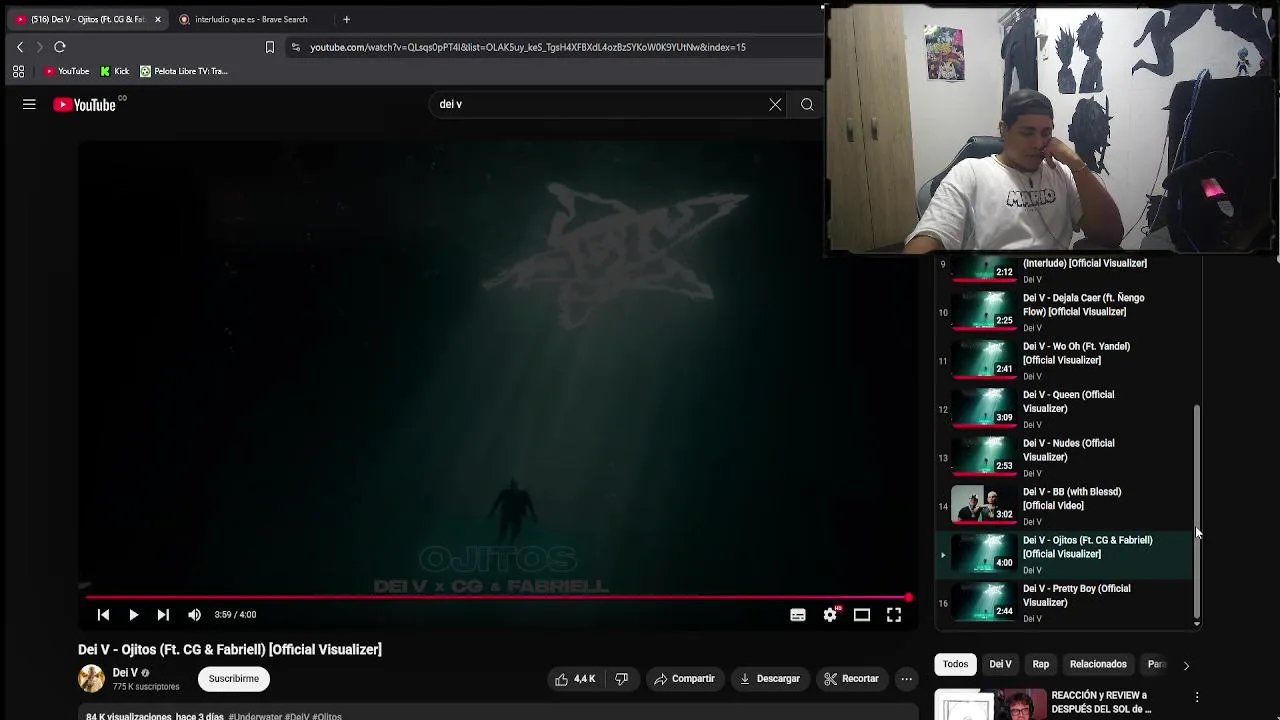Screen dimensions: 1280x720
Task: Play Dei V - Queen playlist item
Action: pos(1066,409)
